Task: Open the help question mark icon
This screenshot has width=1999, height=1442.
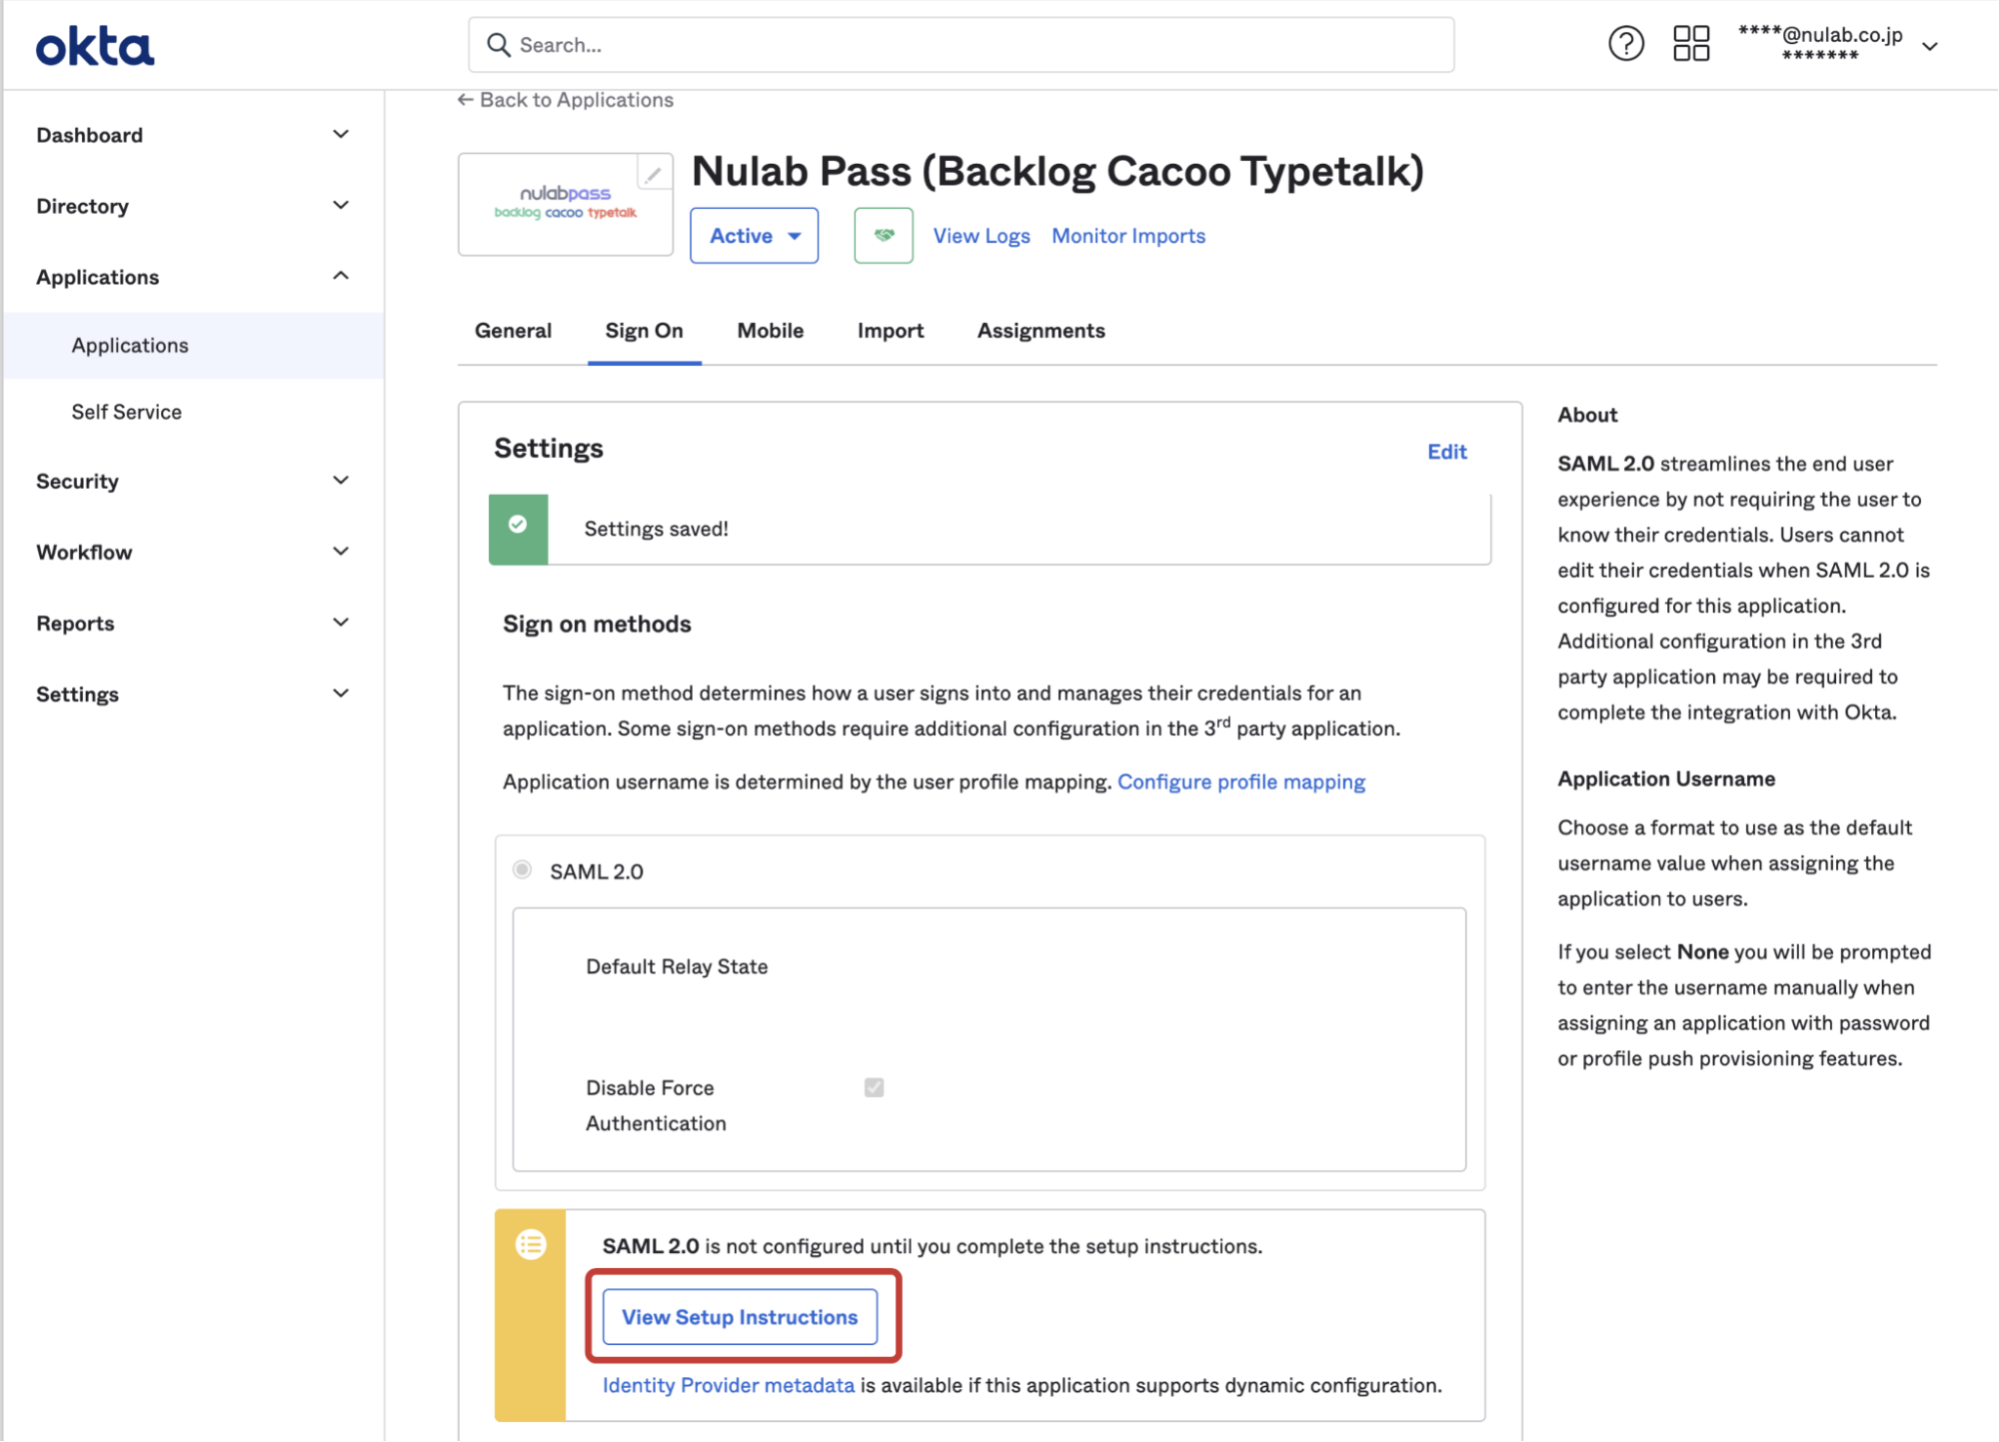Action: [1626, 44]
